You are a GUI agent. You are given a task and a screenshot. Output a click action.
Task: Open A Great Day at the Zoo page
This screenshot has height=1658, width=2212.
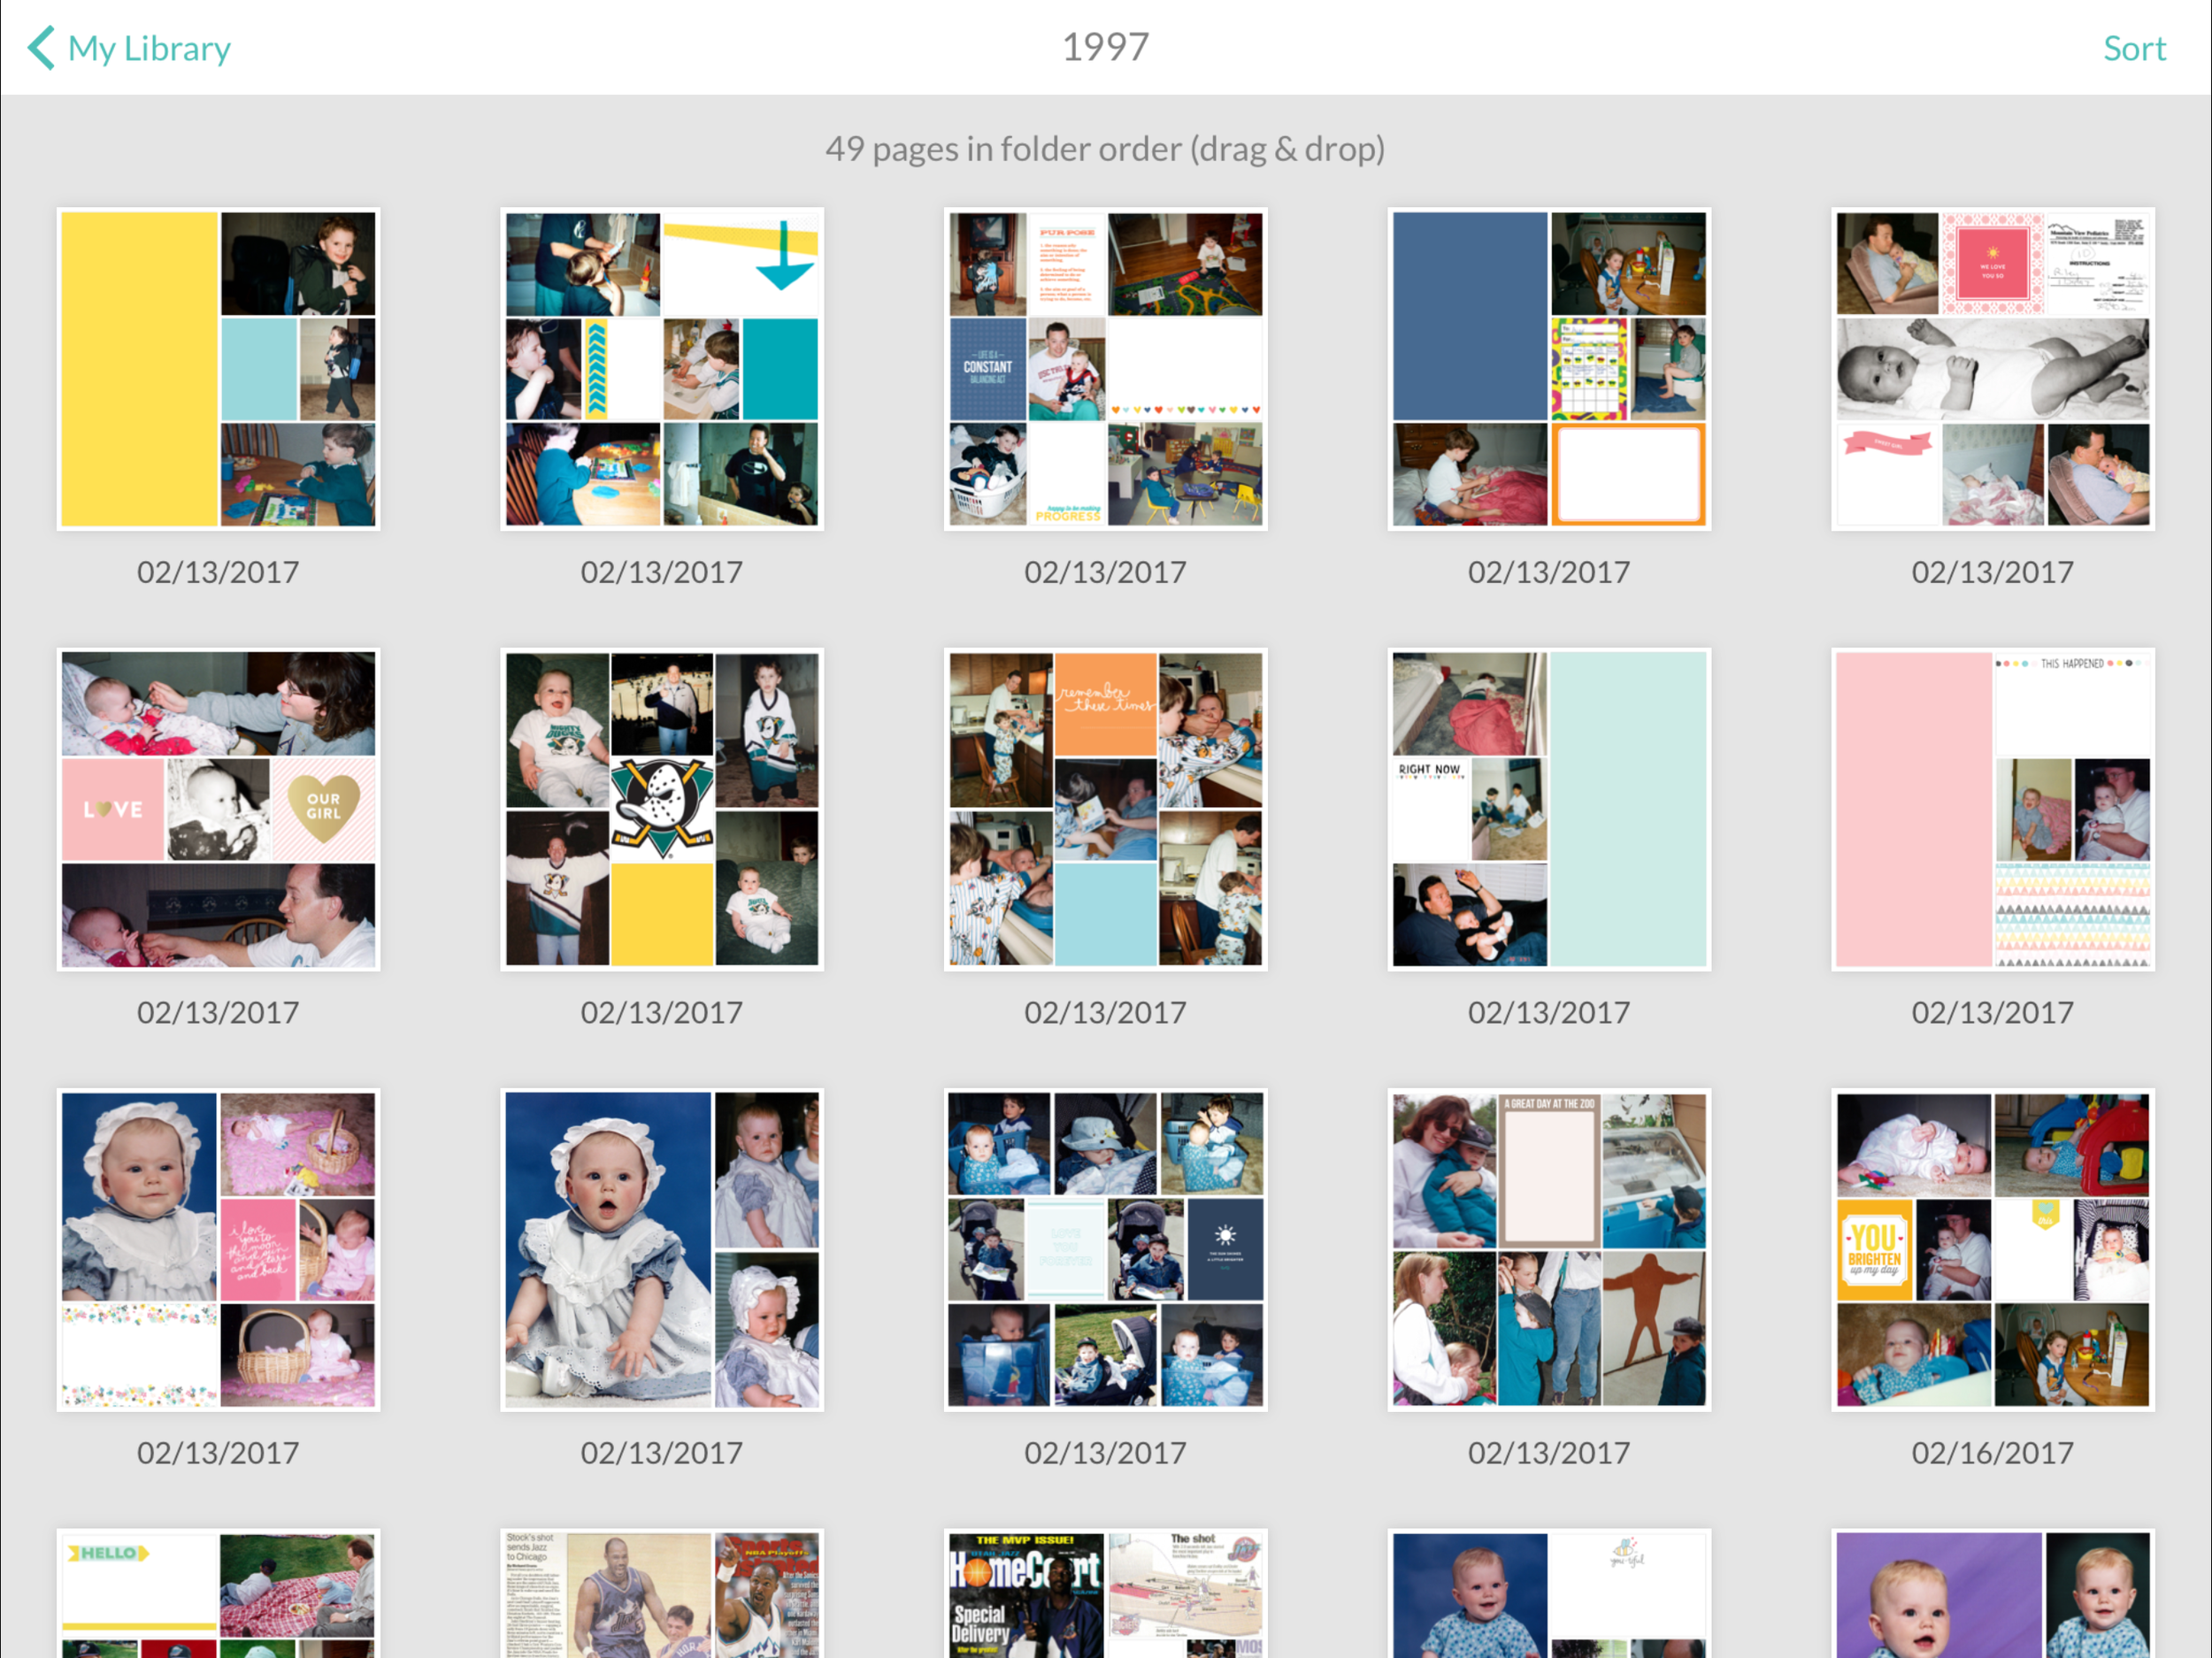[x=1549, y=1250]
